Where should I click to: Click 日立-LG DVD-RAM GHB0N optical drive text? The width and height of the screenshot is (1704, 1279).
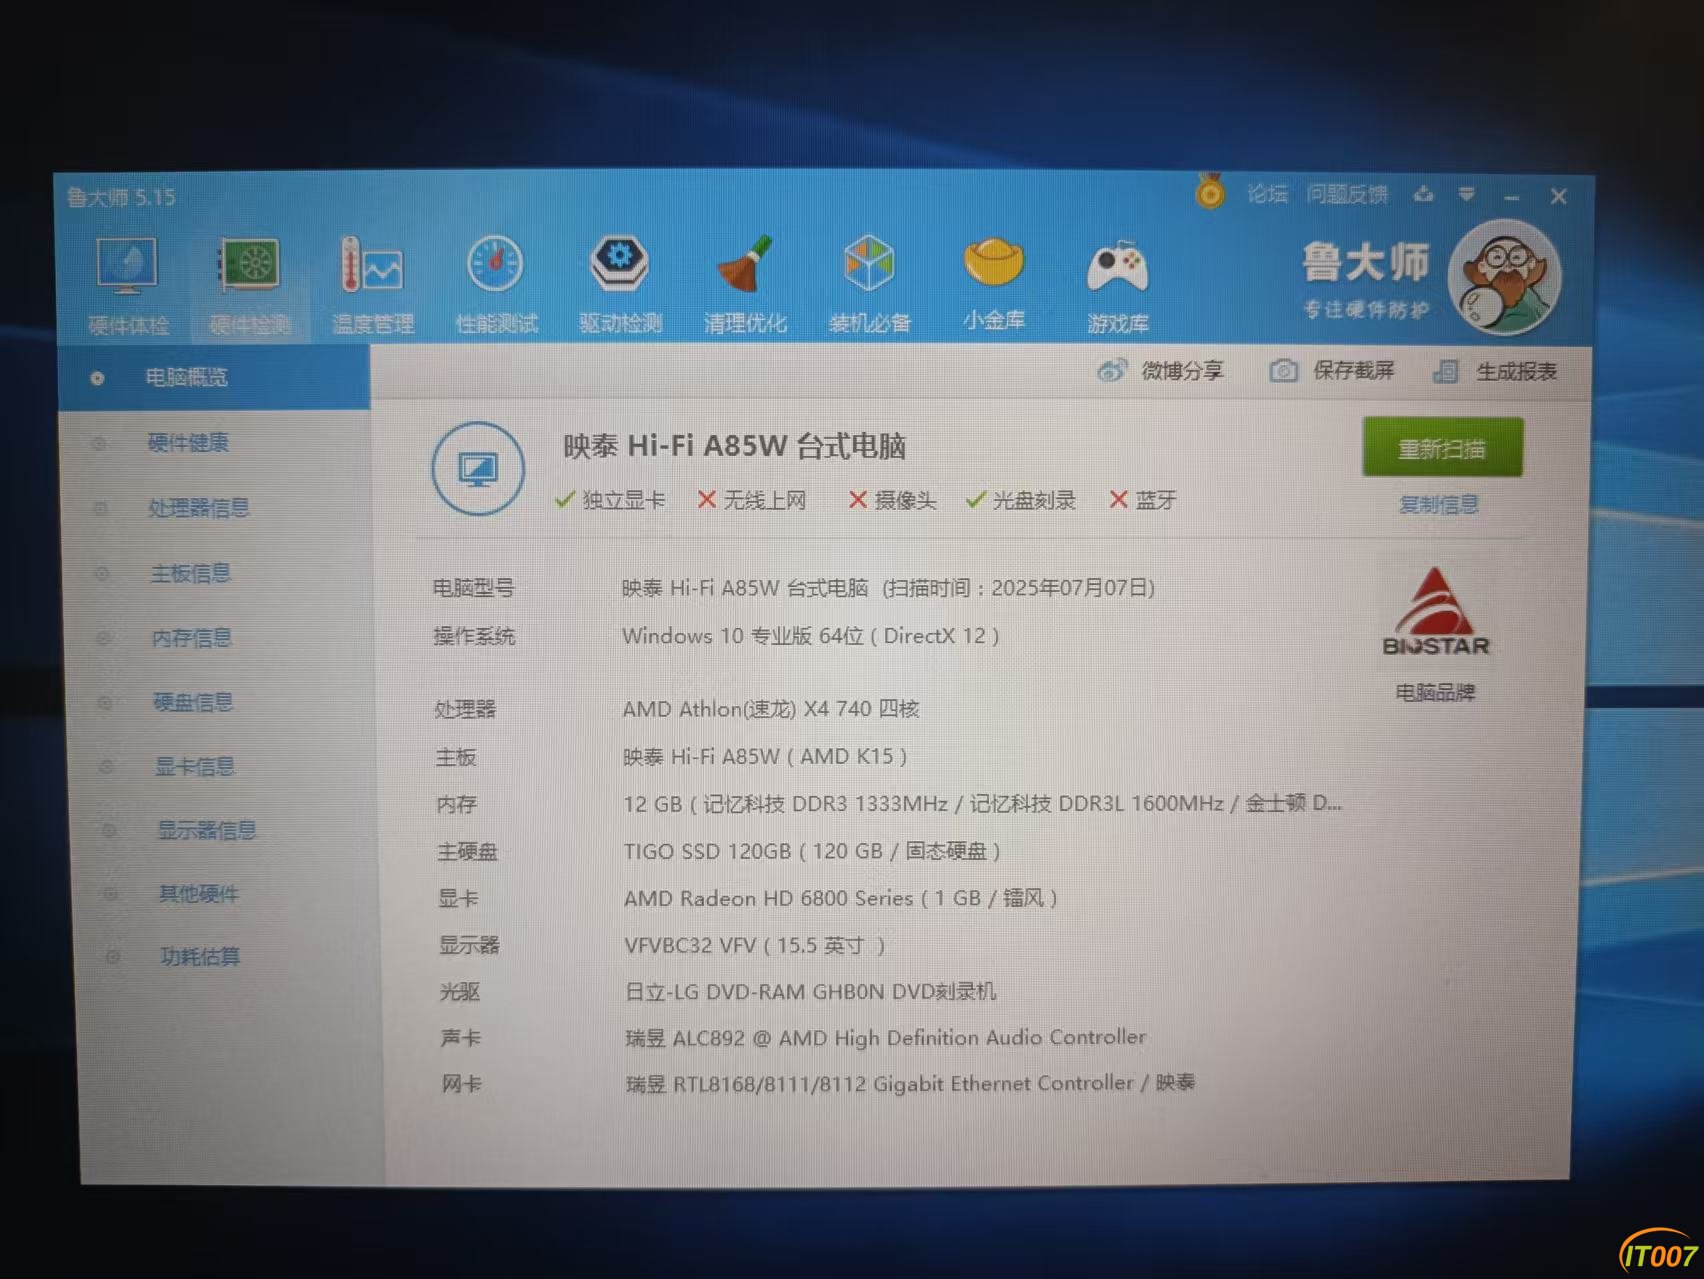tap(811, 991)
